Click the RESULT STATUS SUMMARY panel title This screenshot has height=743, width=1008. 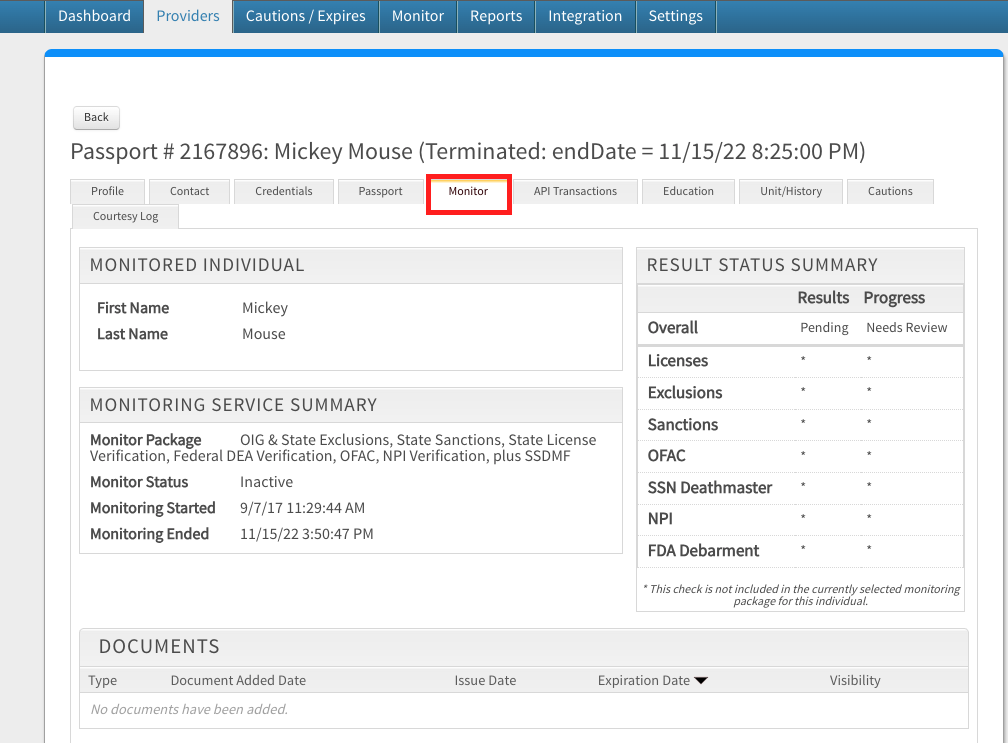[x=762, y=265]
